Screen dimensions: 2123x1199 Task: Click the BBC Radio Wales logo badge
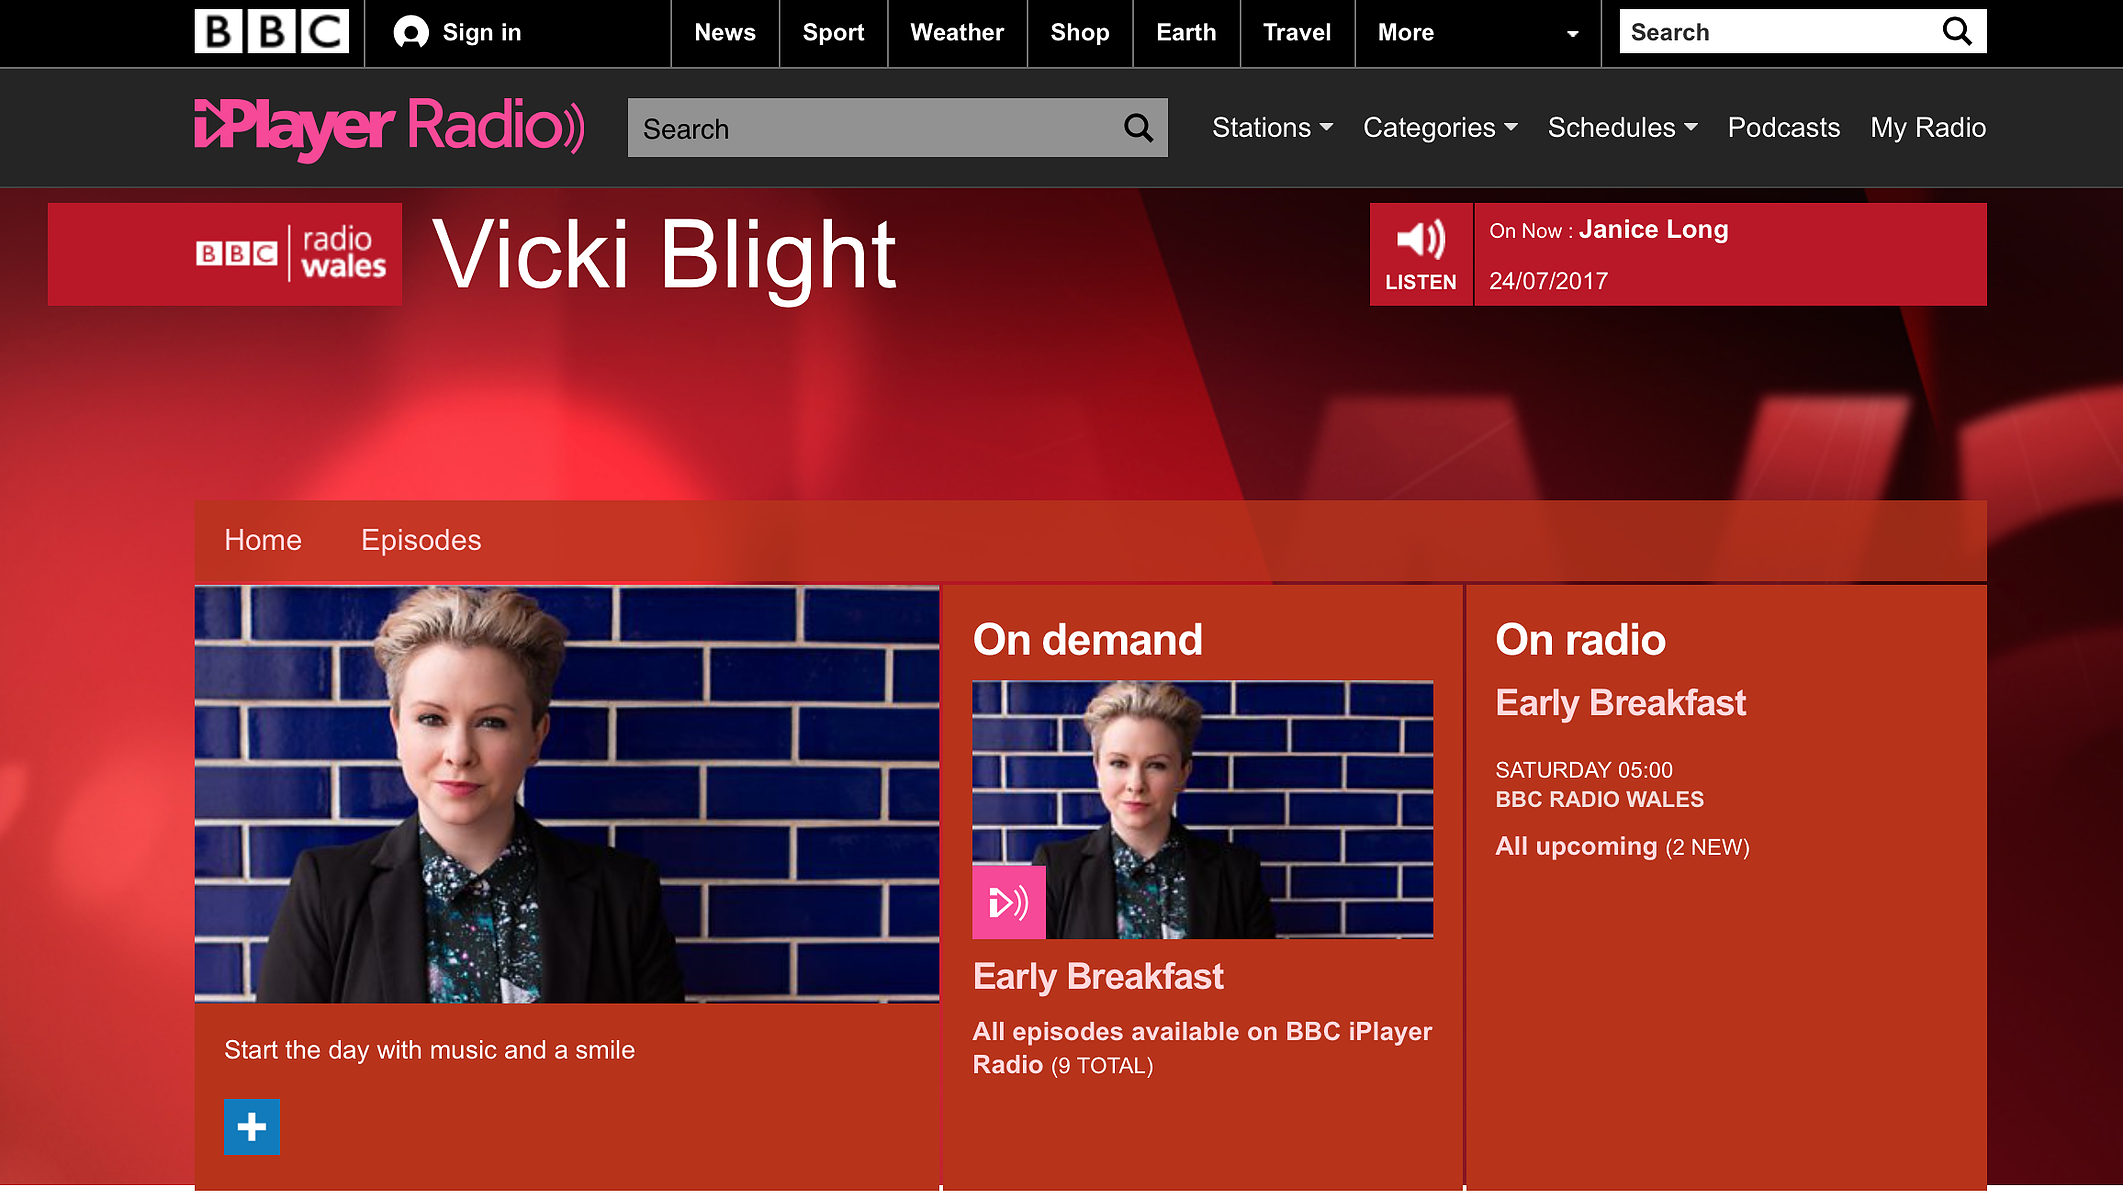tap(225, 254)
